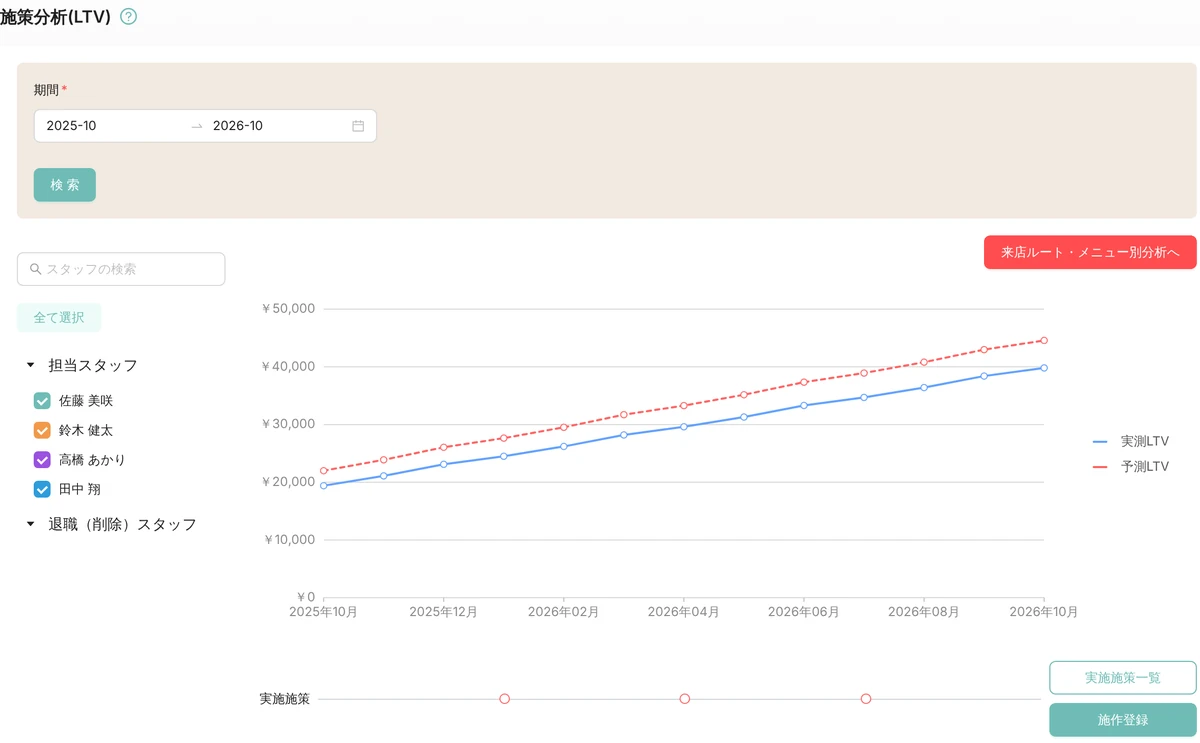The width and height of the screenshot is (1200, 743).
Task: Click the 実測LTV point at 2026年10月
Action: click(1044, 368)
